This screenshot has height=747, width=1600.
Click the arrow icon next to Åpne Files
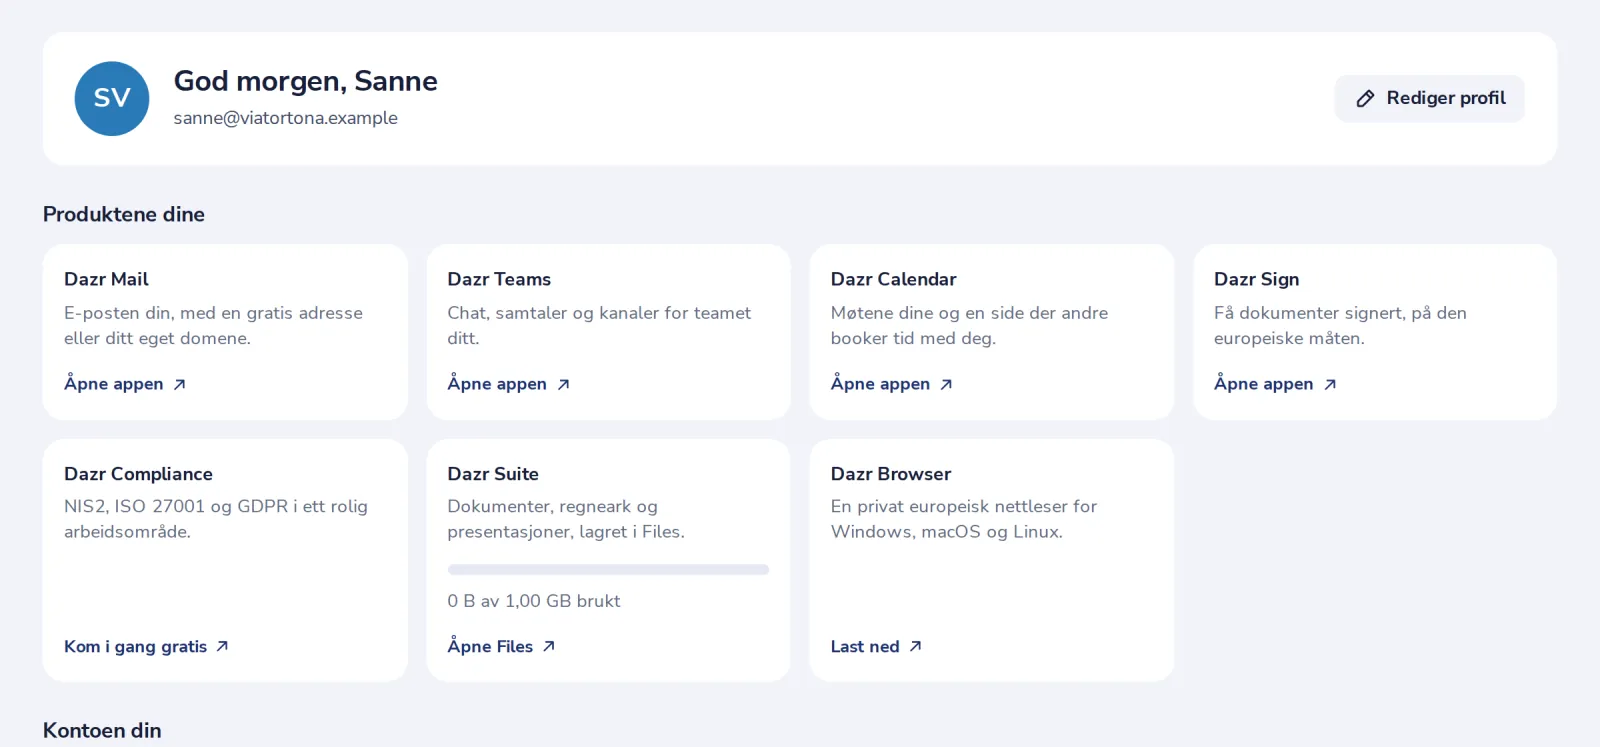(549, 646)
